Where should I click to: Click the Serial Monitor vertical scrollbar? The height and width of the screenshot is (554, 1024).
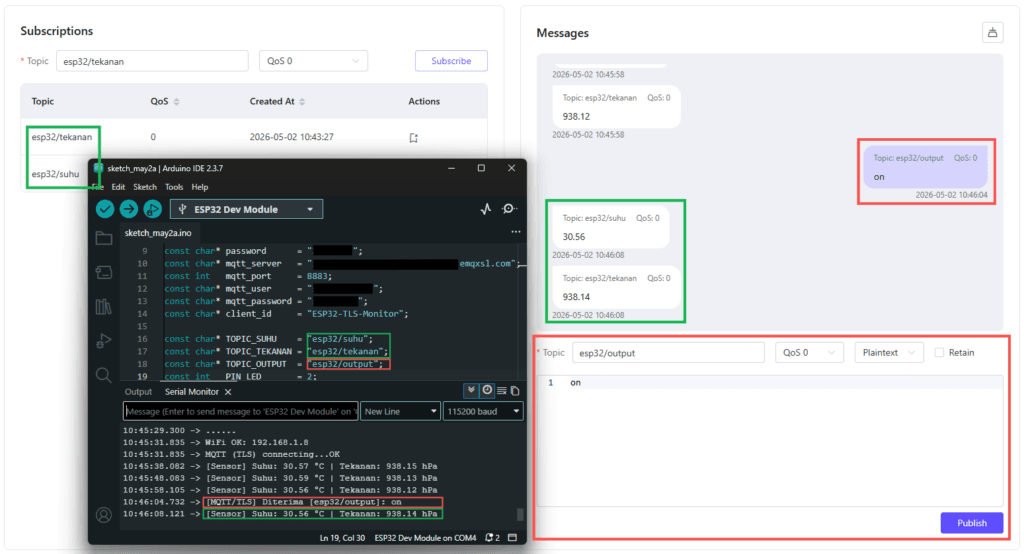click(x=520, y=515)
